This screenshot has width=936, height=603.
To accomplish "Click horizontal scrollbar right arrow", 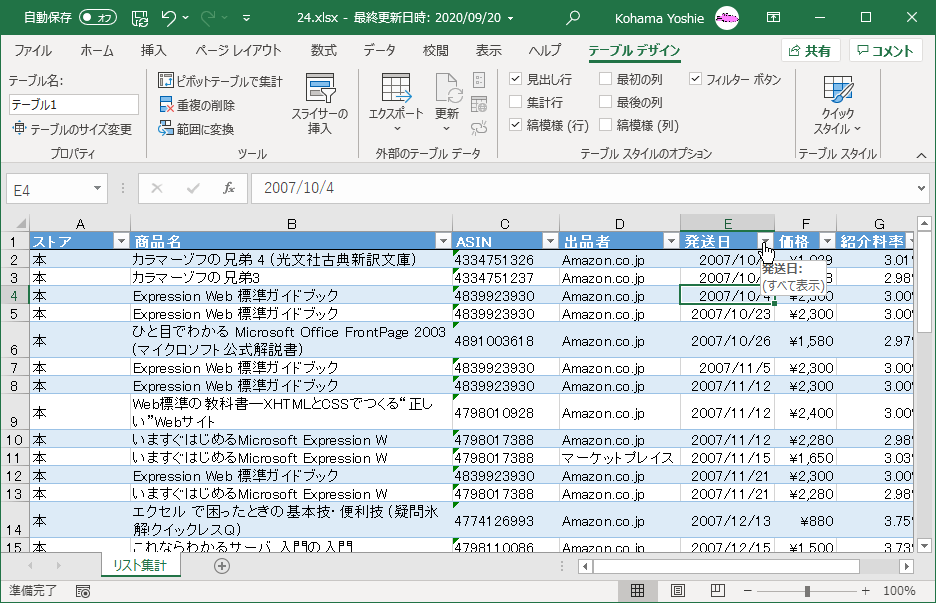I will tap(907, 566).
